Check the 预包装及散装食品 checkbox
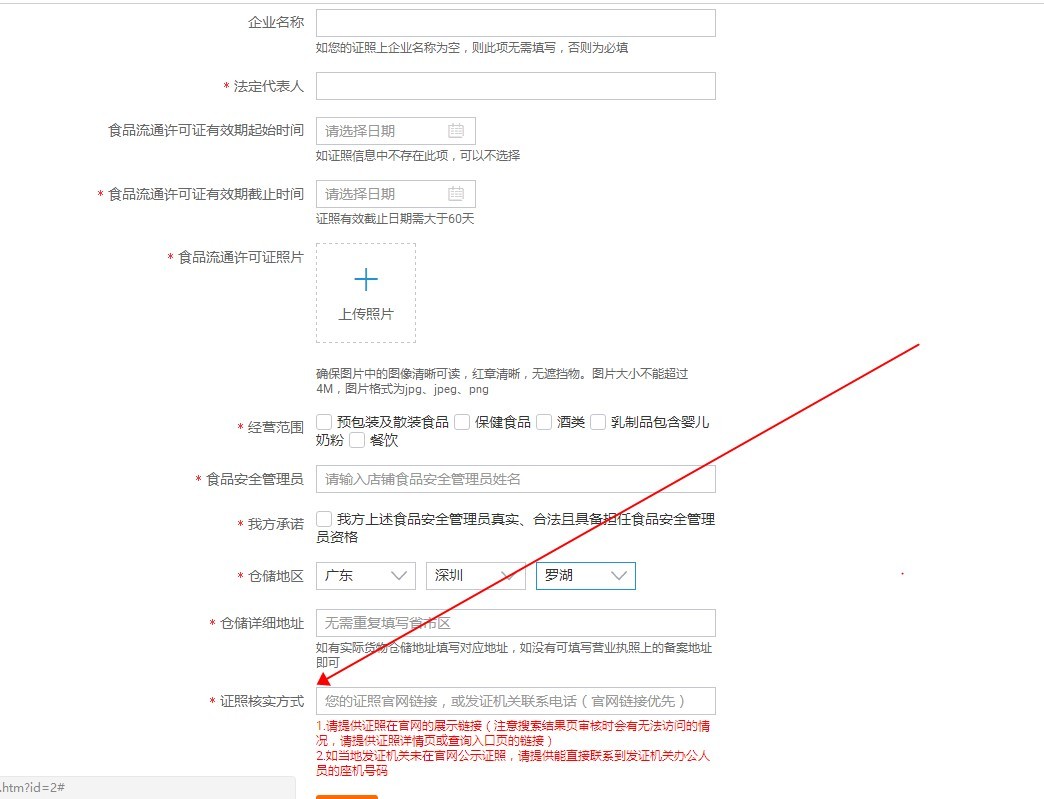Screen dimensions: 1044x799 click(324, 421)
